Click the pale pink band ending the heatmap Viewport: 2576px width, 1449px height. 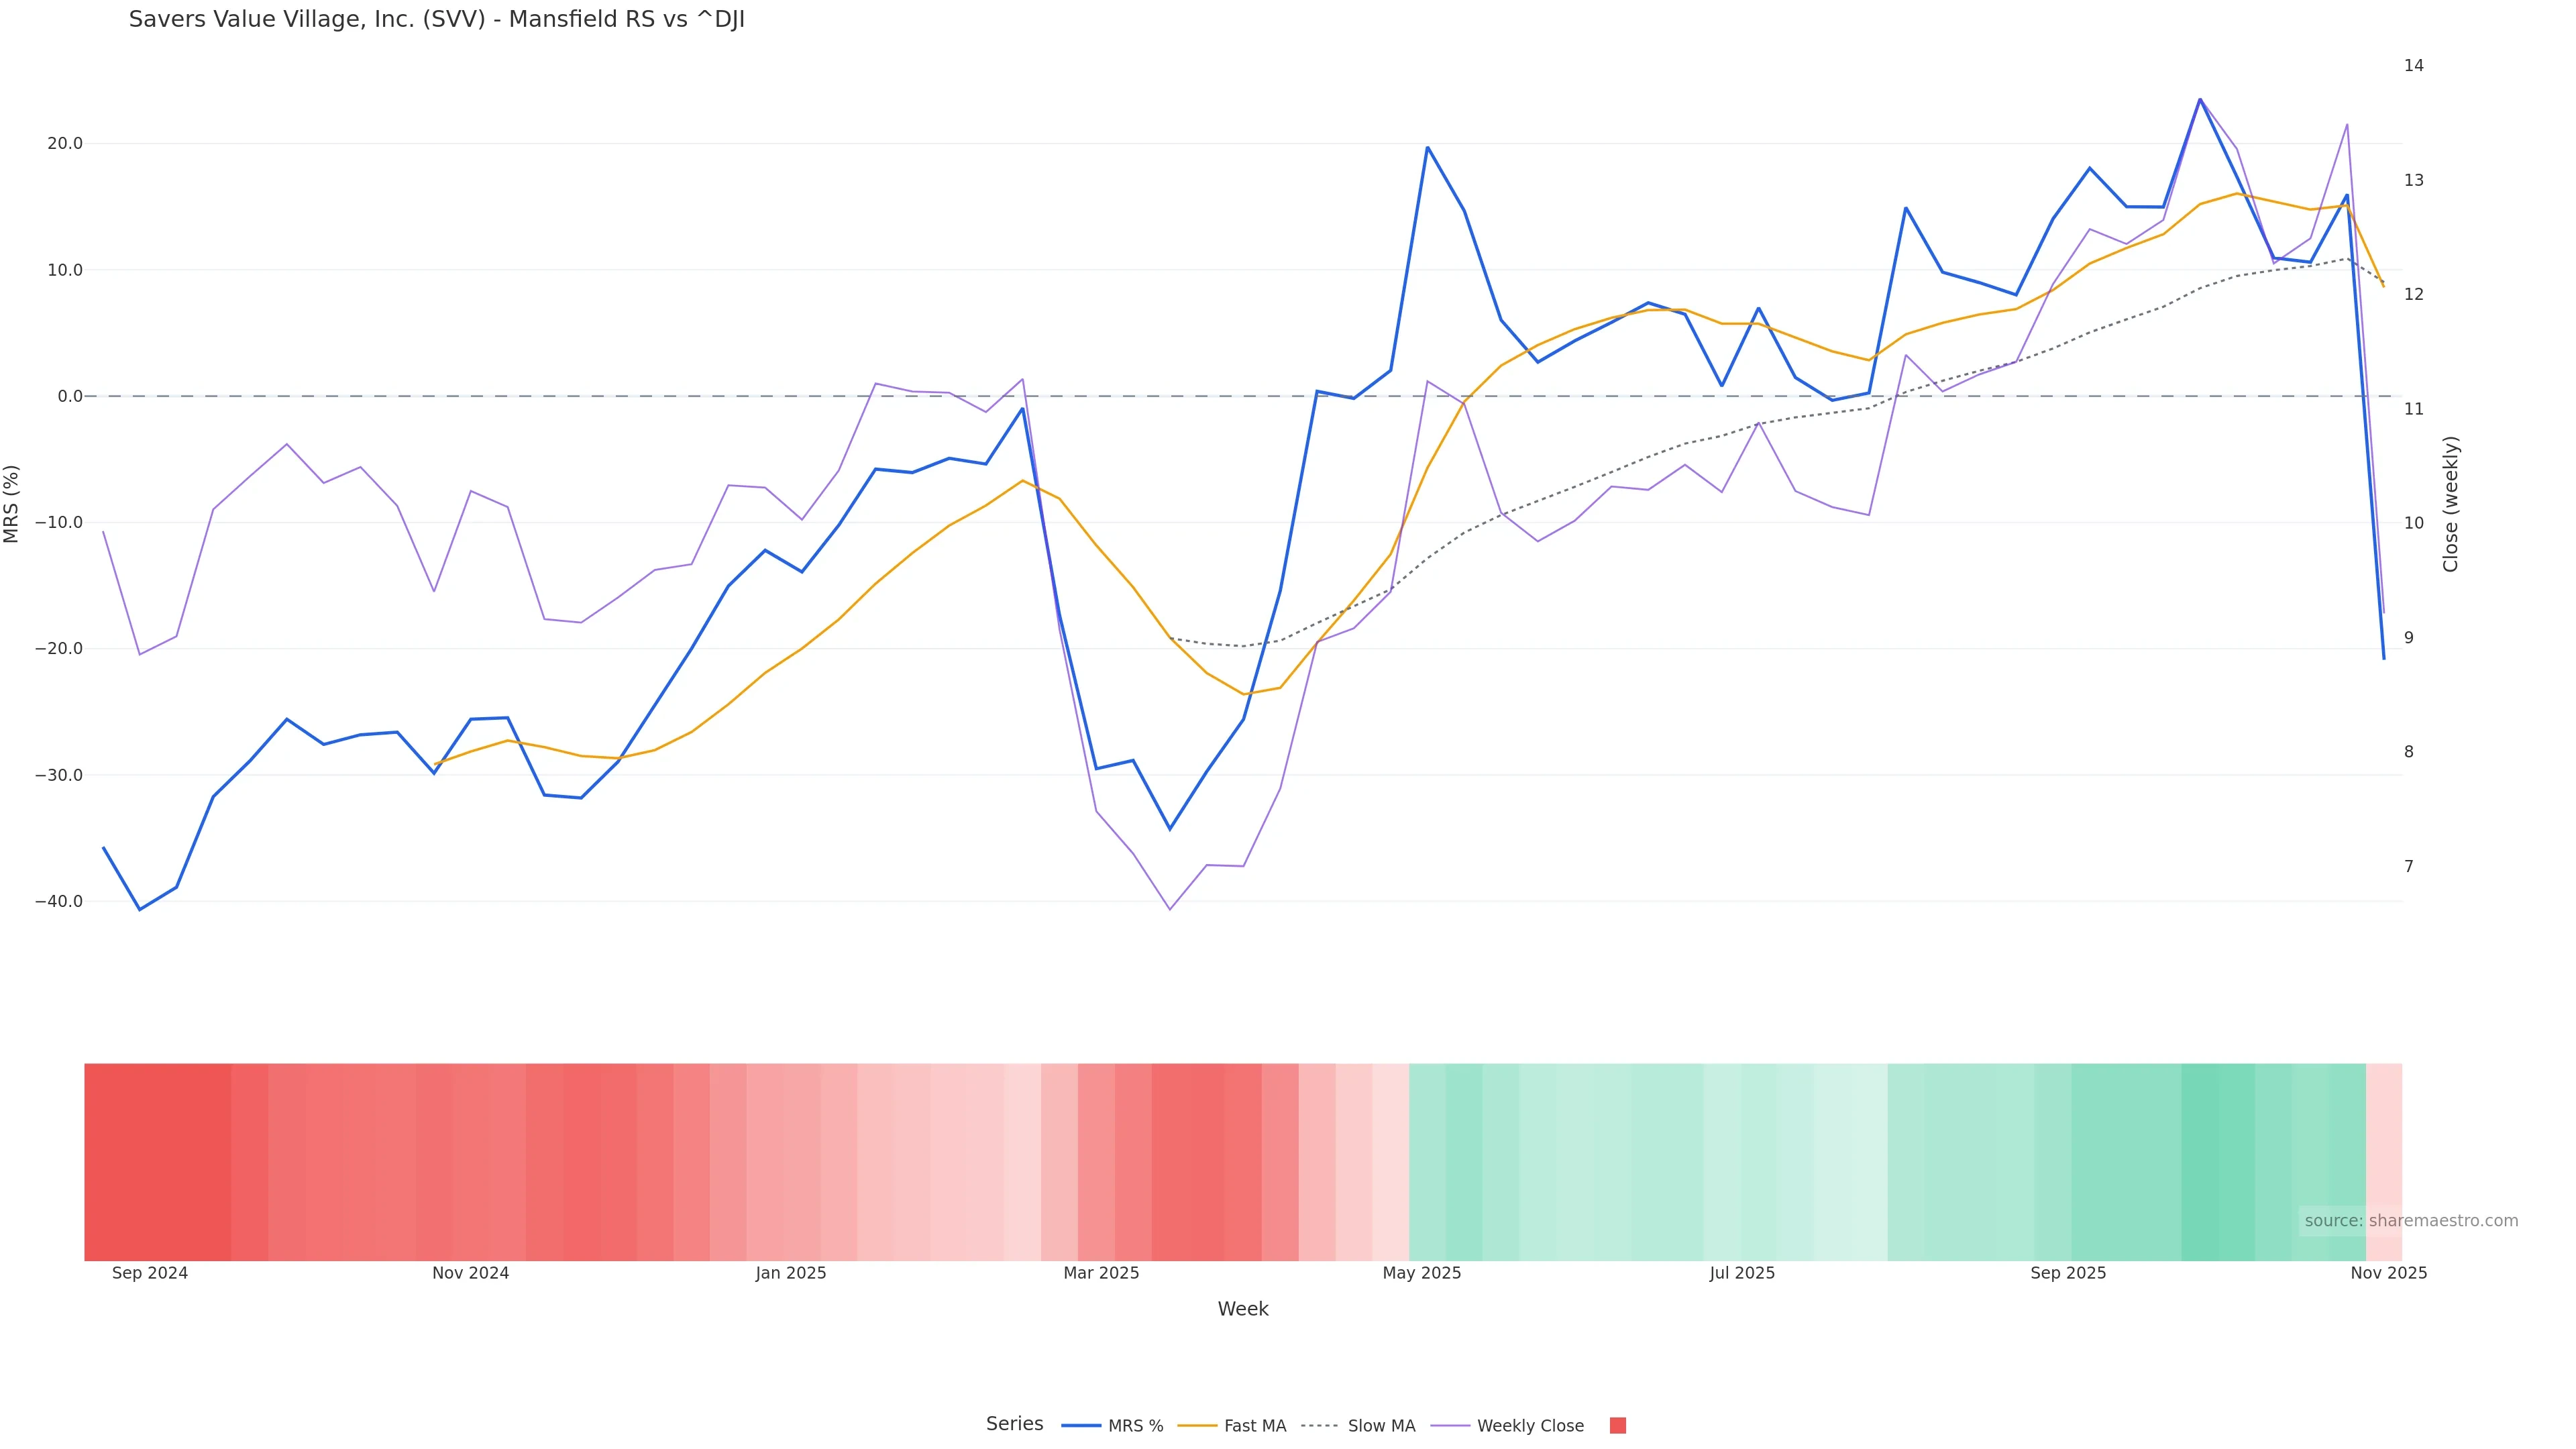pos(2384,1160)
